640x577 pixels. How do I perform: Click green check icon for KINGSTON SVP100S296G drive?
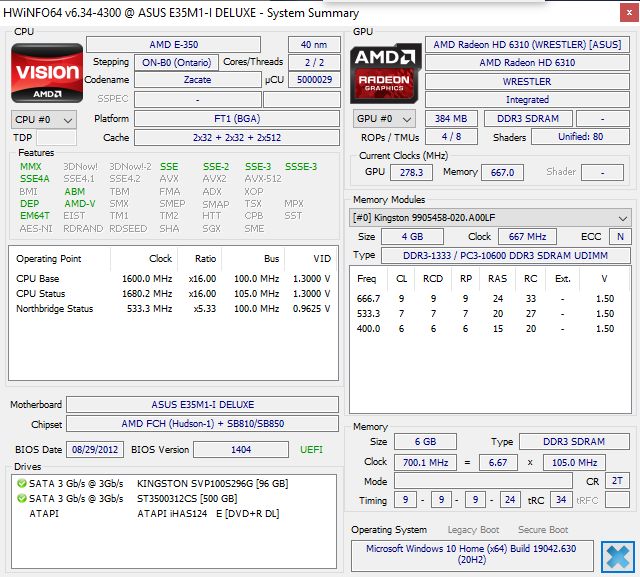point(21,484)
